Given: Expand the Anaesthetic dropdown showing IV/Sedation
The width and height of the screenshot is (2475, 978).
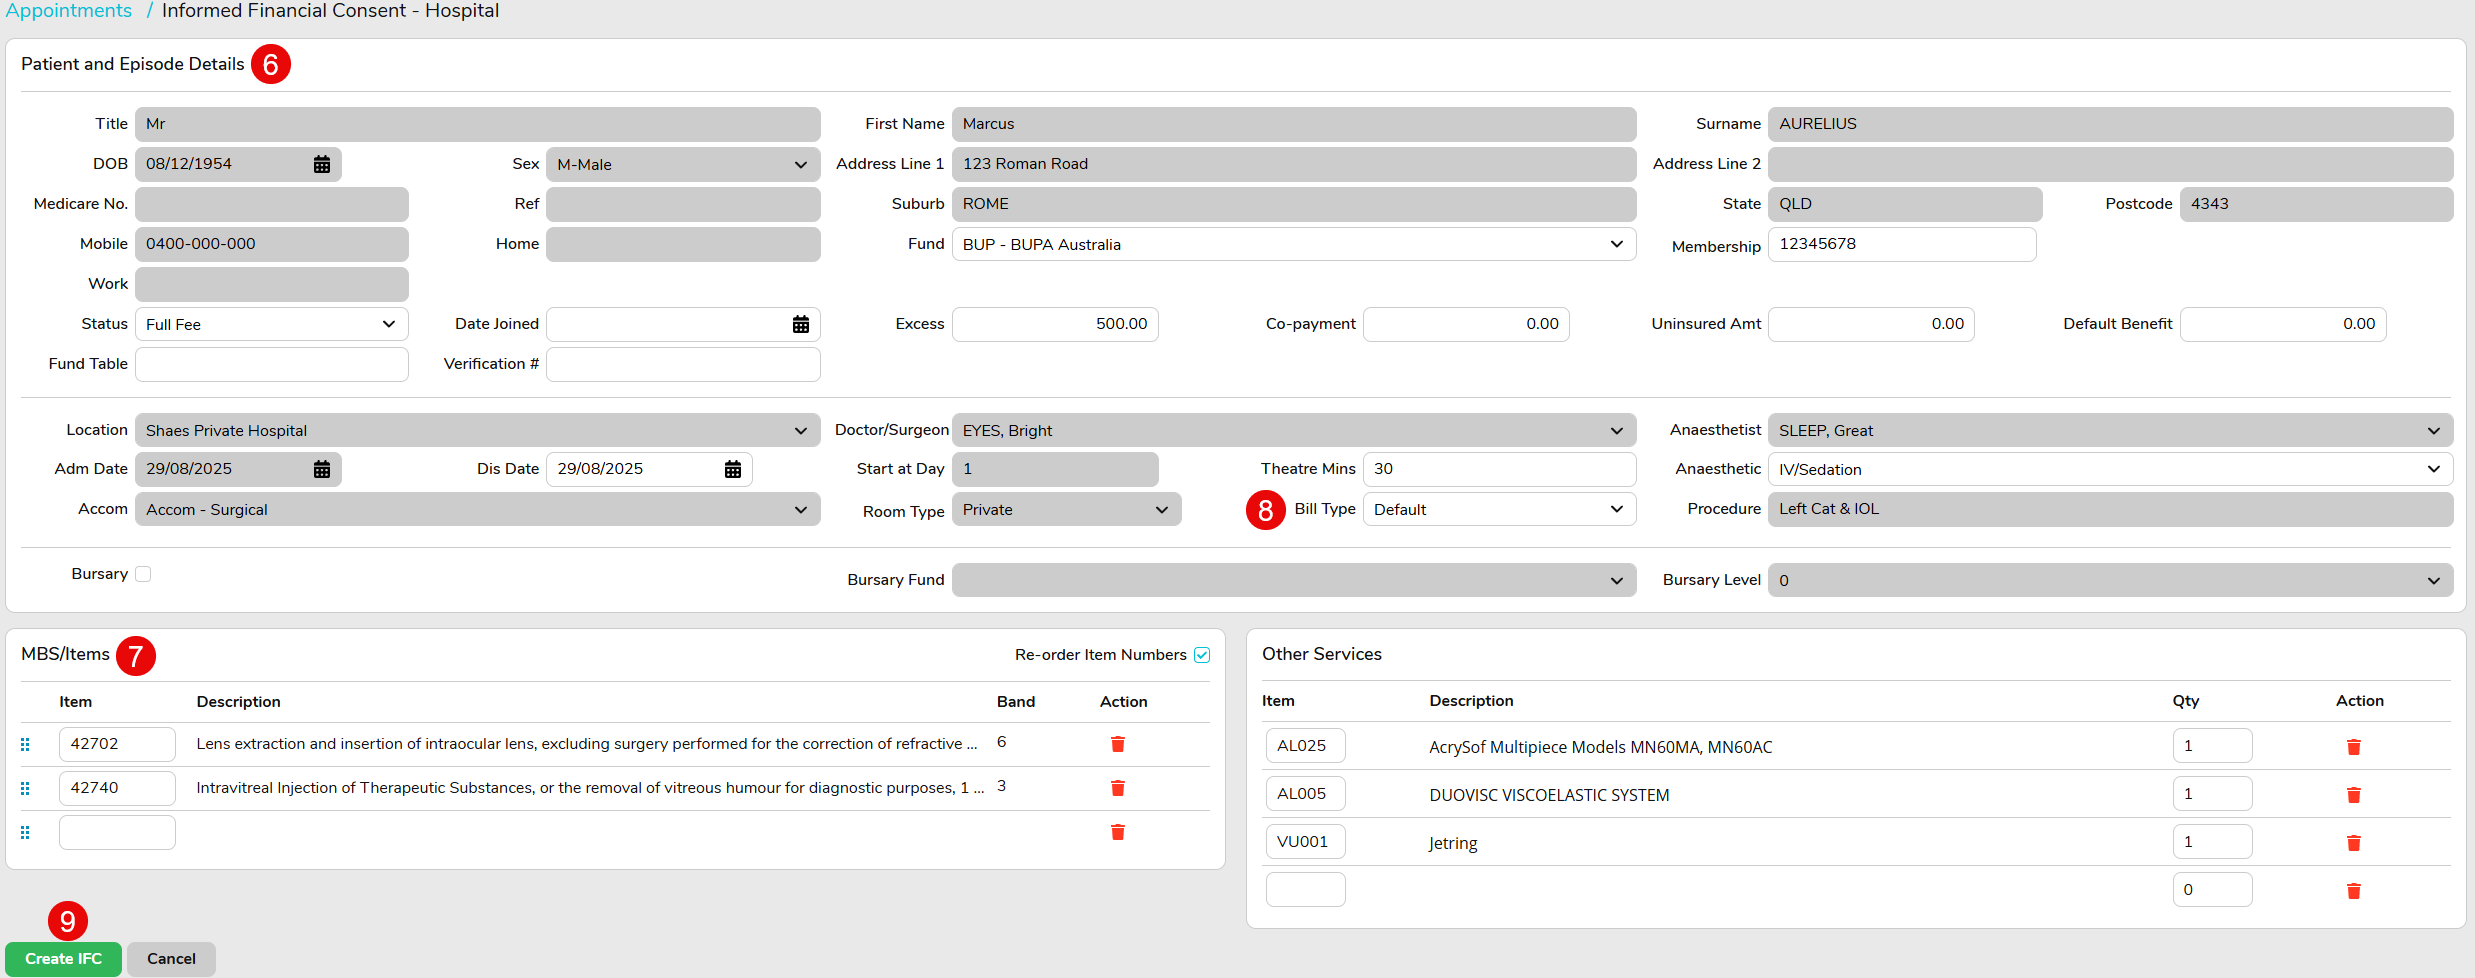Looking at the screenshot, I should 2109,470.
